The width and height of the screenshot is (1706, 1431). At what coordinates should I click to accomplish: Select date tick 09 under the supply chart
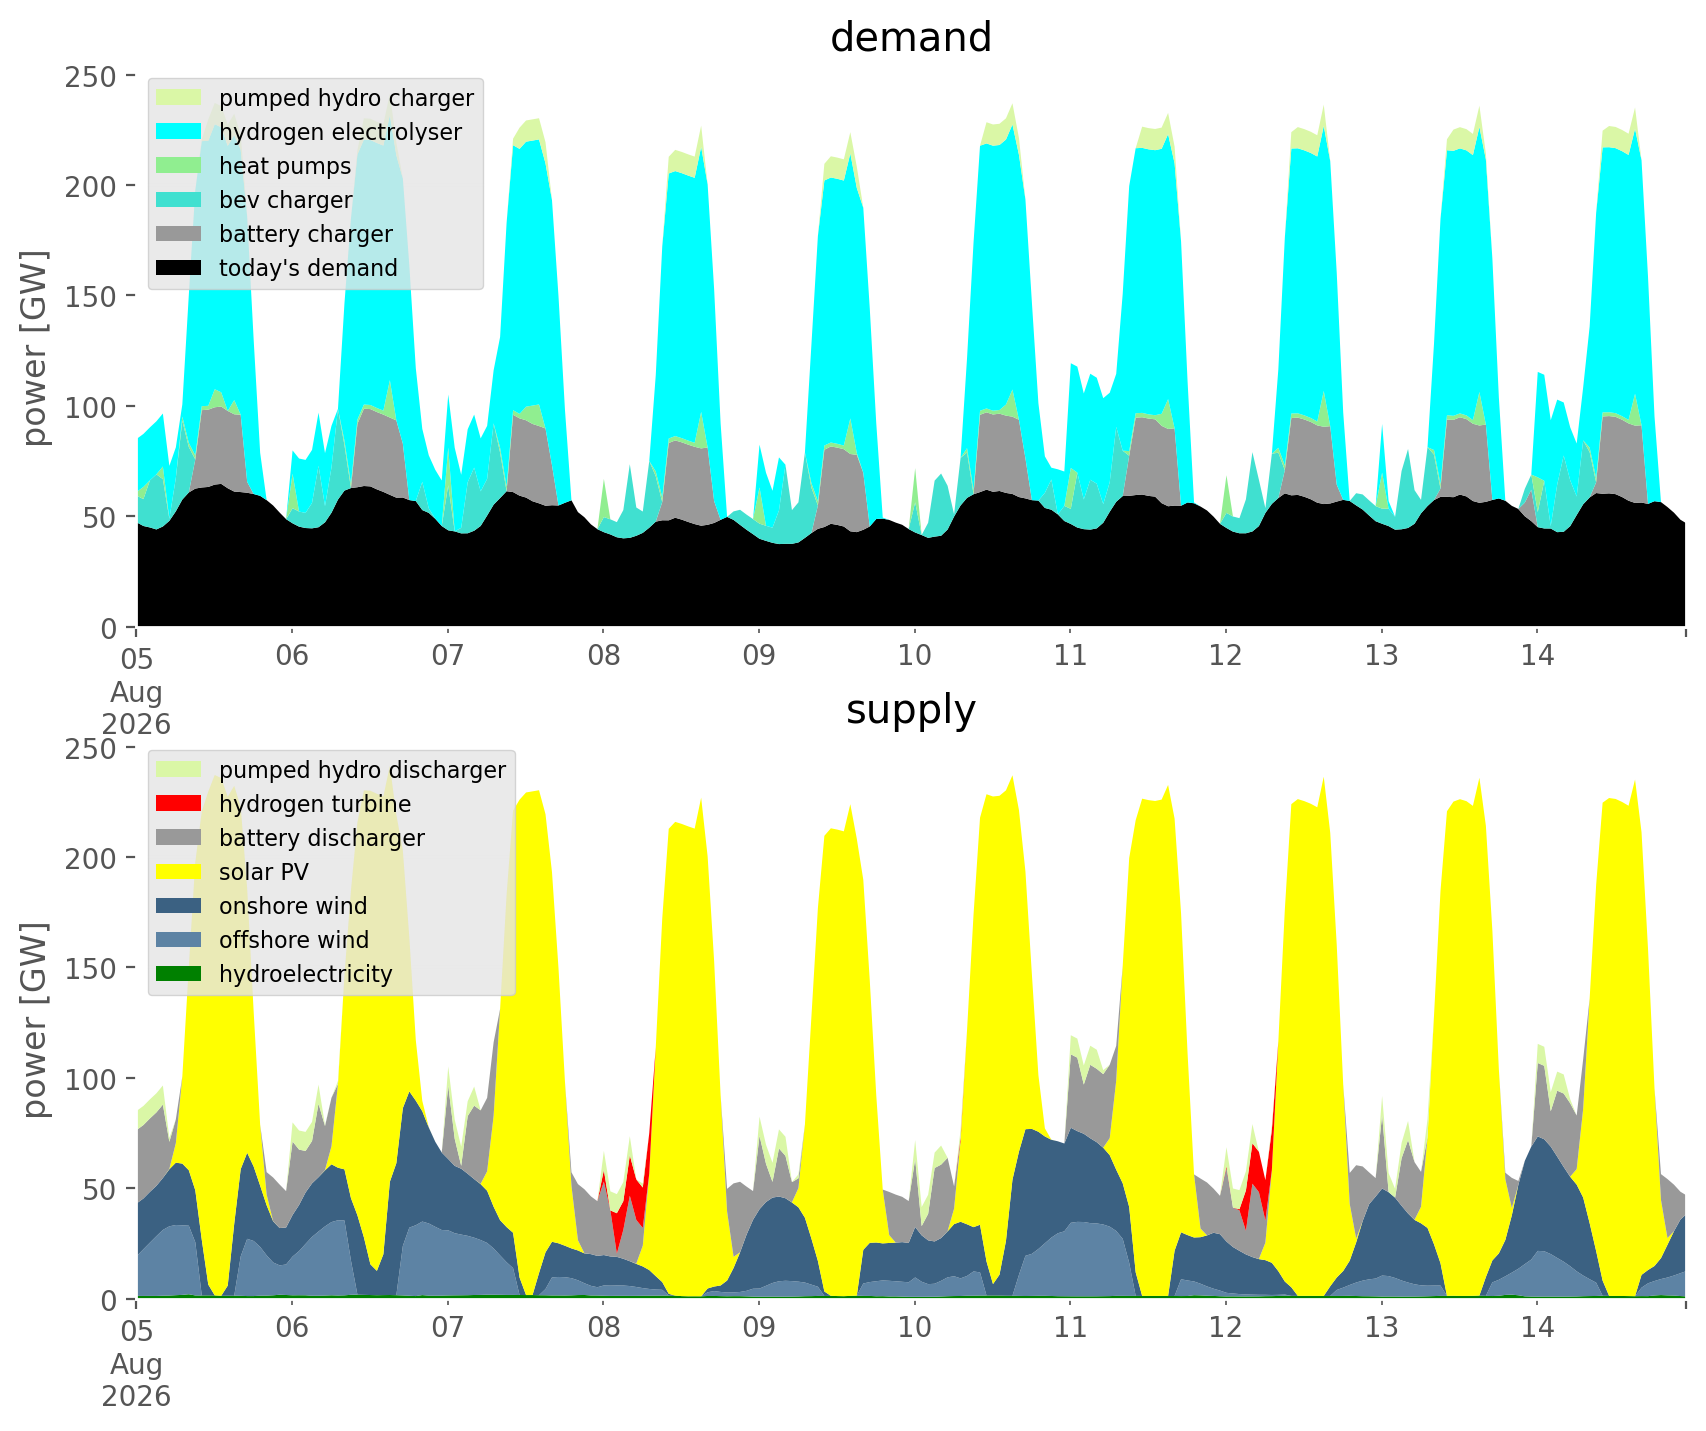coord(759,1329)
